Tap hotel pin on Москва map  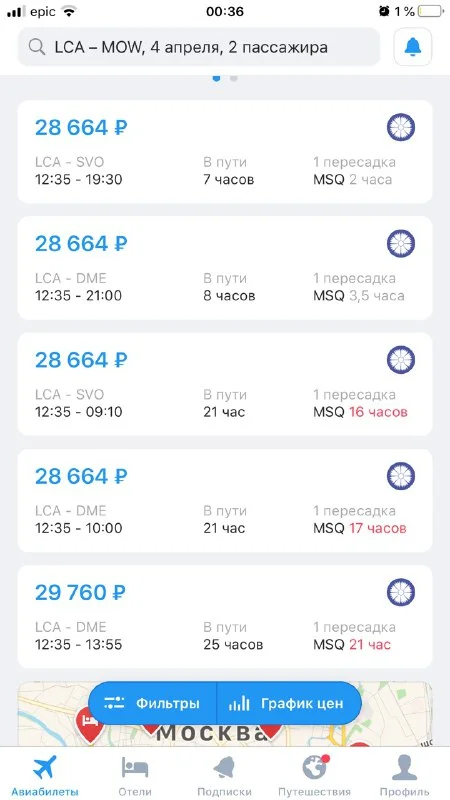point(90,725)
